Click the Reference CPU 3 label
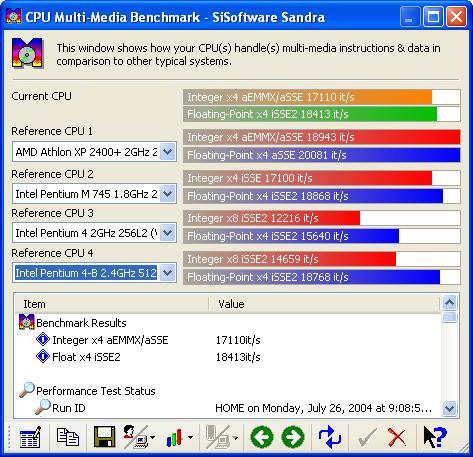 pos(52,213)
